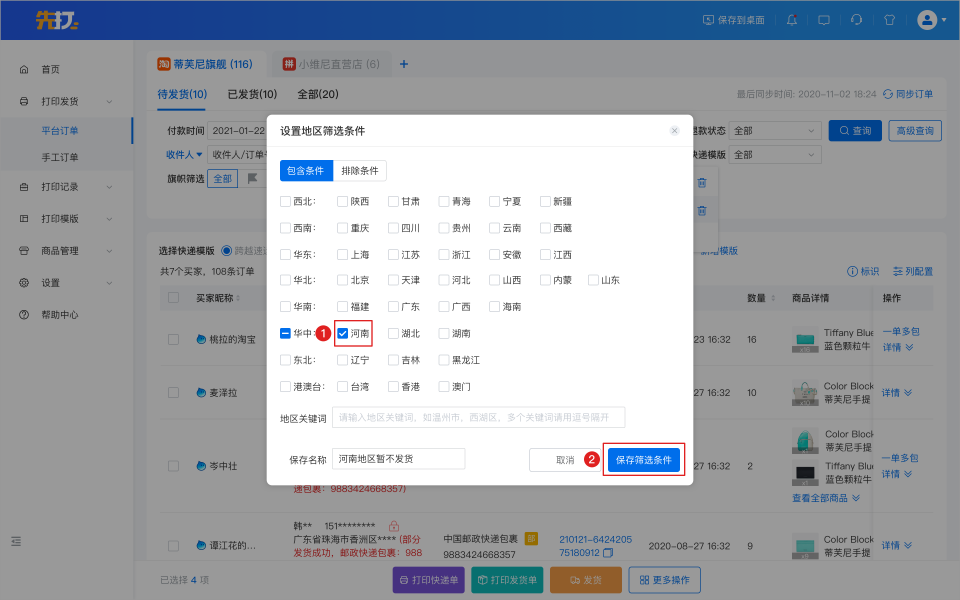Tick the 西北 region group checkbox
Viewport: 960px width, 600px height.
point(286,201)
